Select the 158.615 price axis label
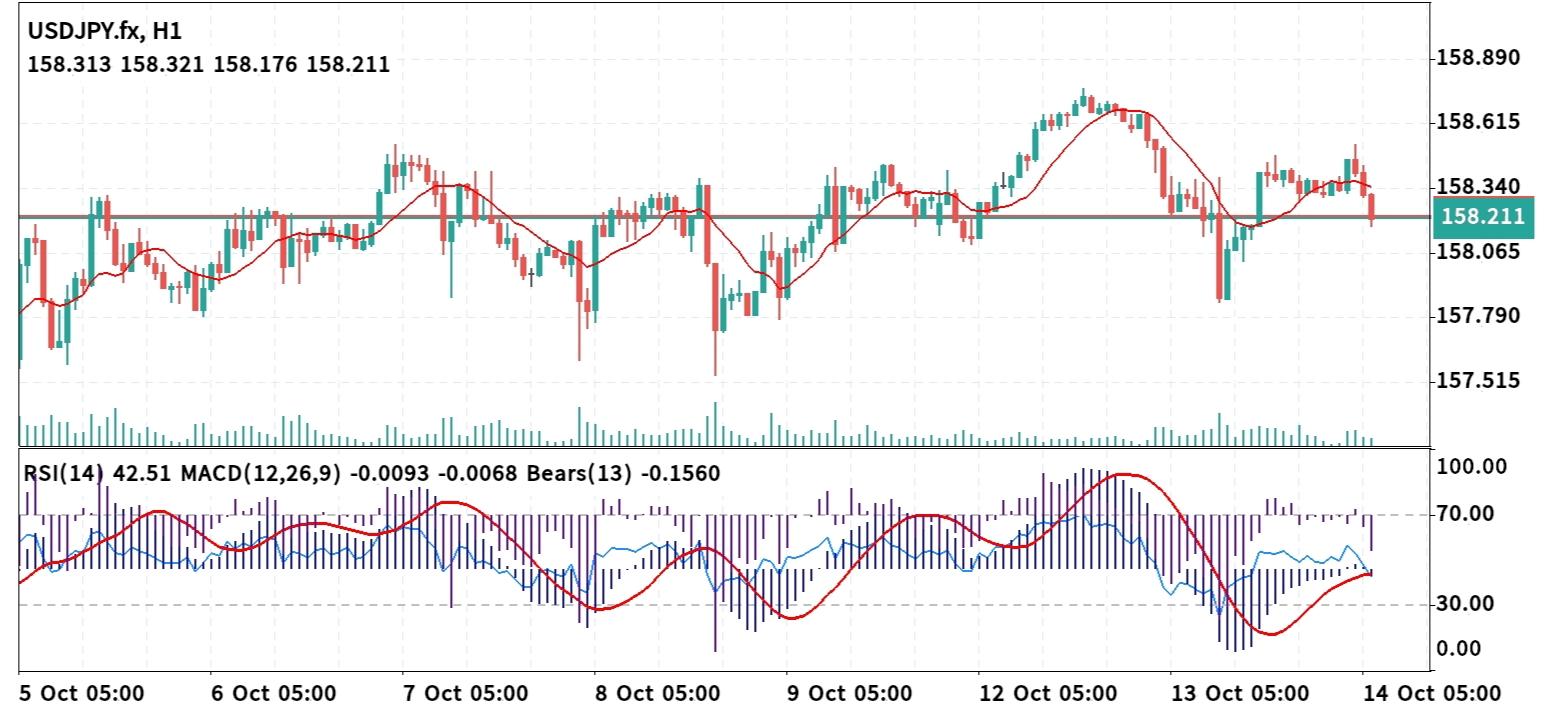Screen dimensions: 1549x720 click(x=1478, y=122)
